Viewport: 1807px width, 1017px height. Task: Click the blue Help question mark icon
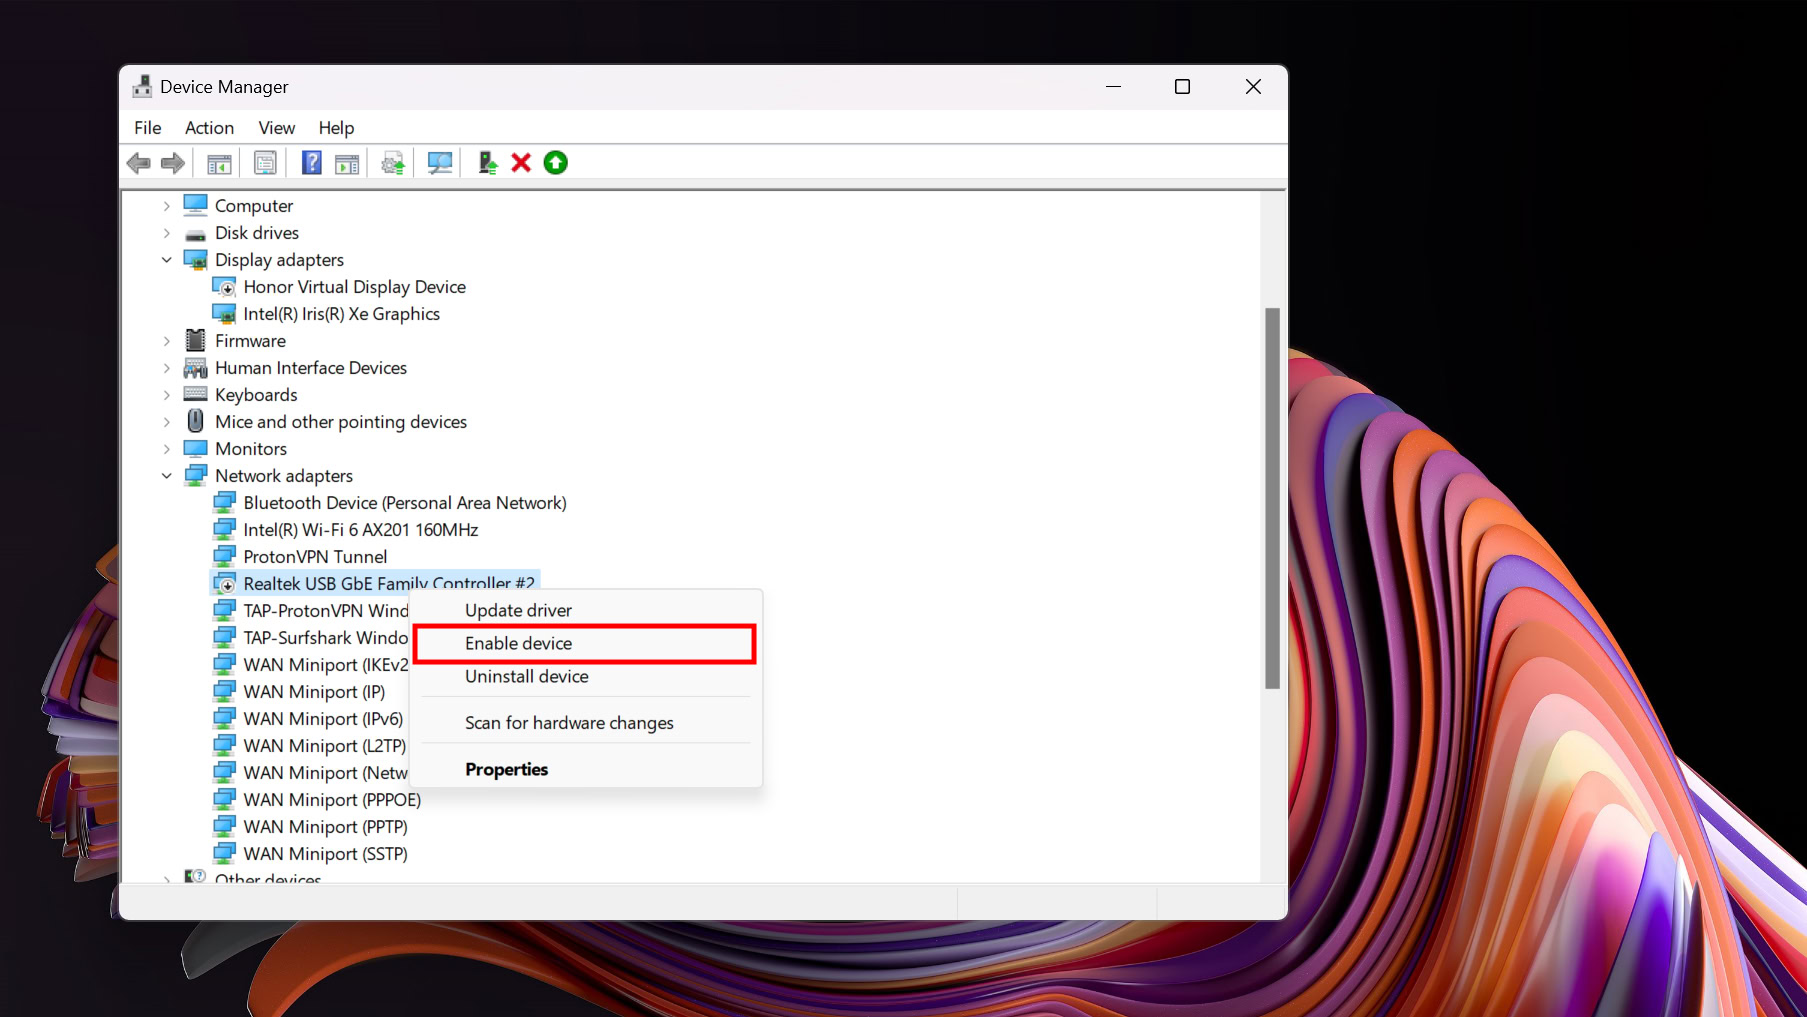(311, 163)
